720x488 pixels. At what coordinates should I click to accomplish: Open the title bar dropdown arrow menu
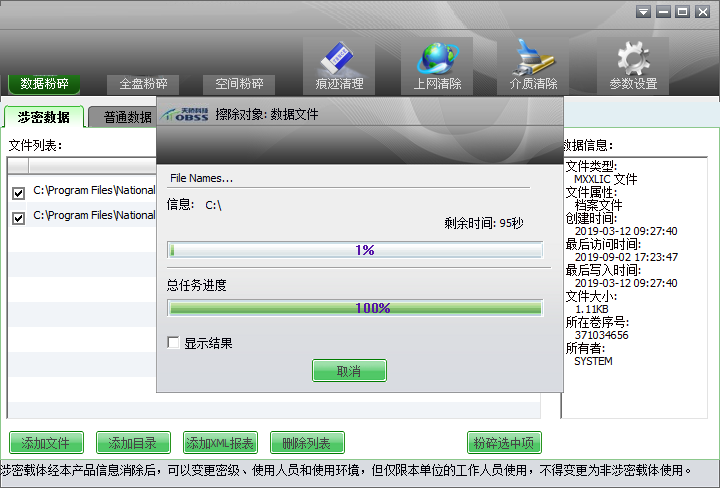coord(643,12)
